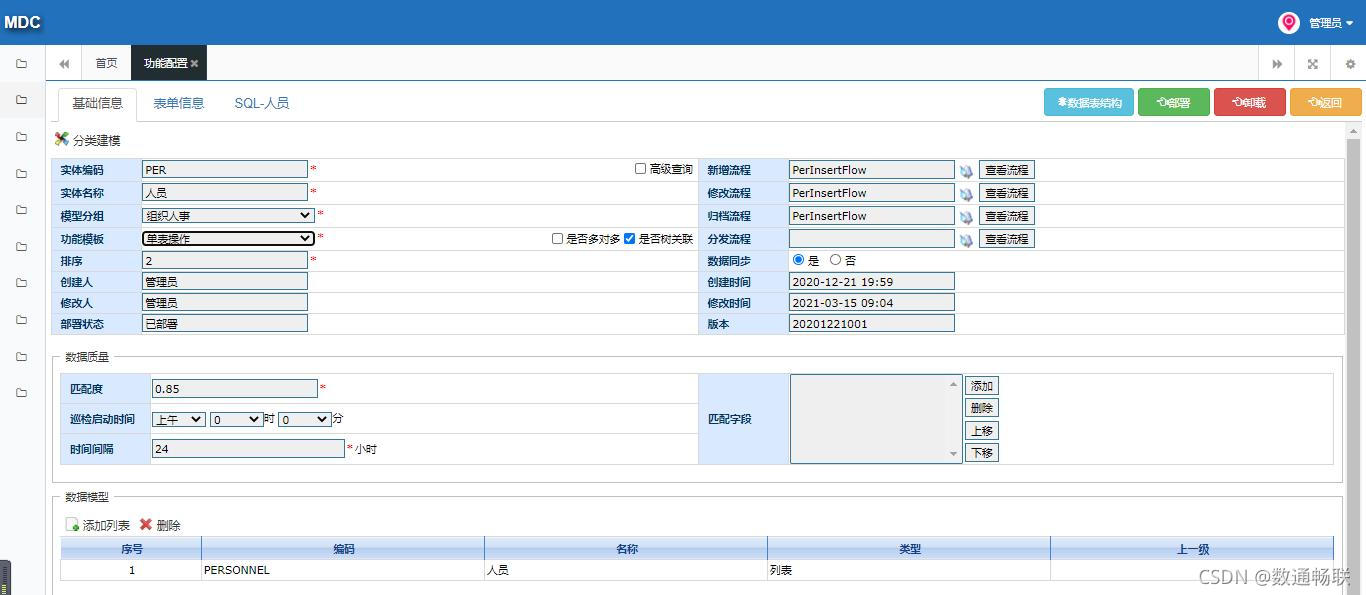This screenshot has height=595, width=1366.
Task: Click the 部署状态 field 已部署
Action: [x=225, y=324]
